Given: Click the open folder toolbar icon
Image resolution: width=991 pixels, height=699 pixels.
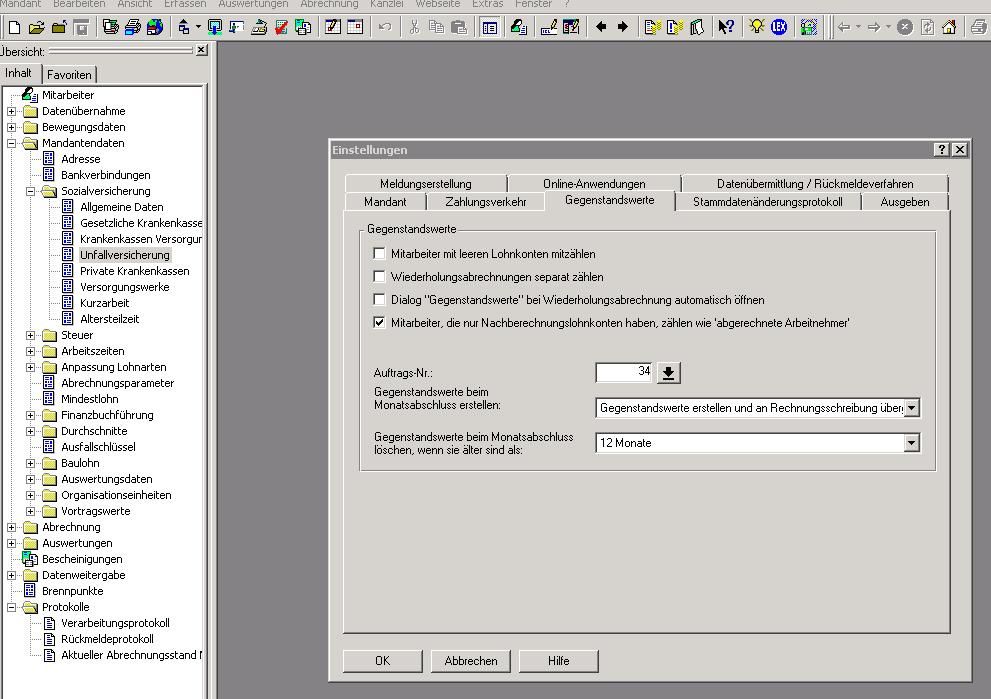Looking at the screenshot, I should (x=37, y=27).
